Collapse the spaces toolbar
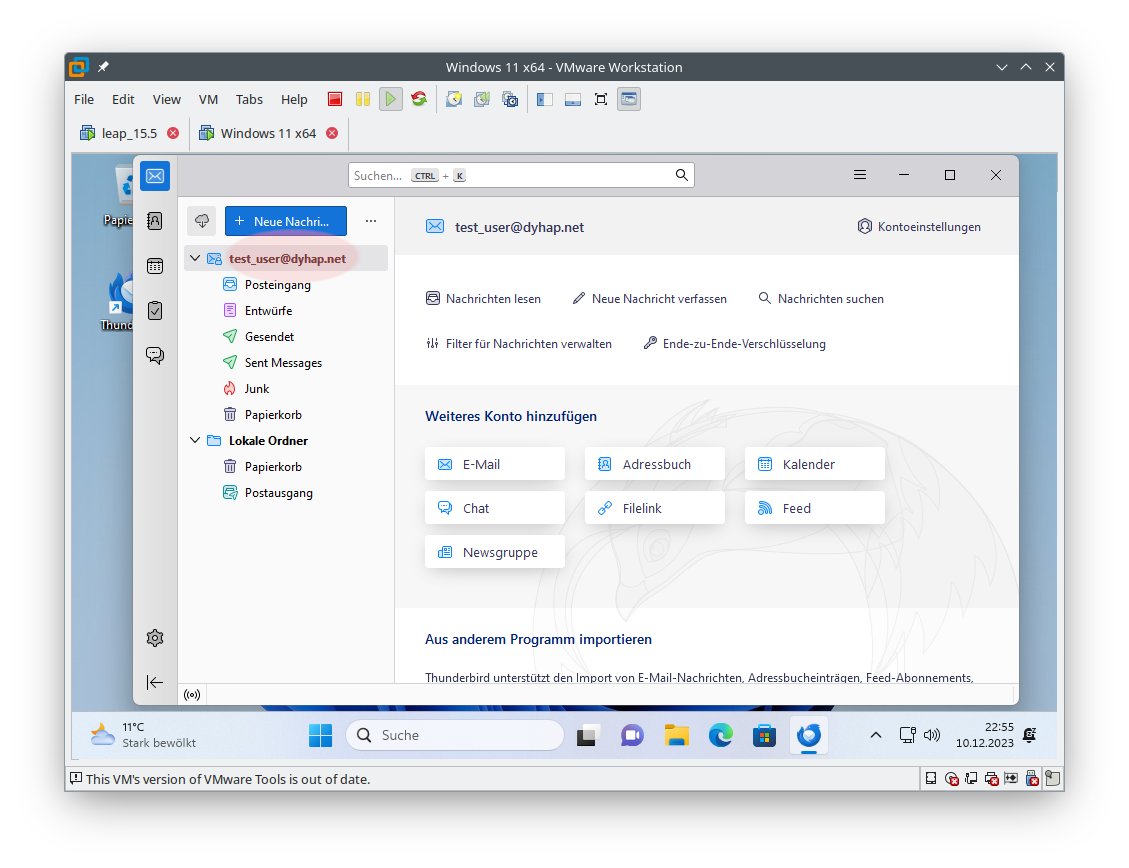 point(155,682)
